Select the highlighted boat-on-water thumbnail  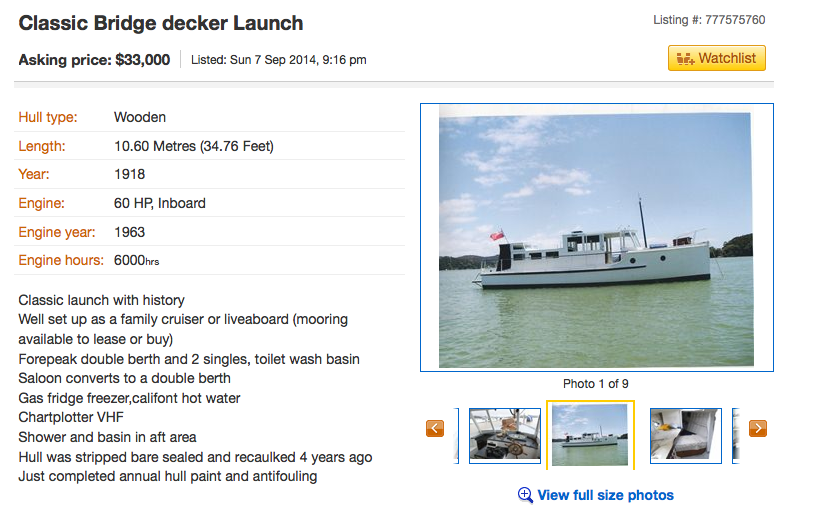(590, 435)
